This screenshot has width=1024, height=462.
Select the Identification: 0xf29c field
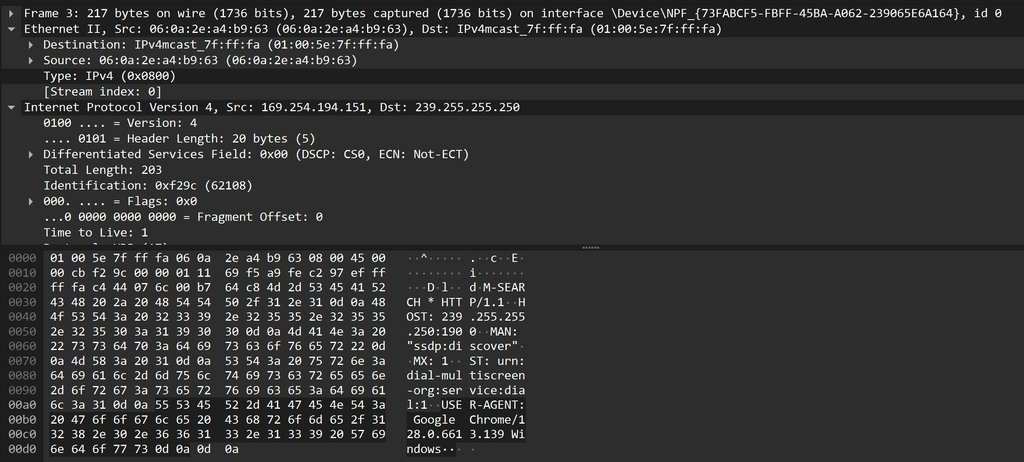(x=512, y=186)
